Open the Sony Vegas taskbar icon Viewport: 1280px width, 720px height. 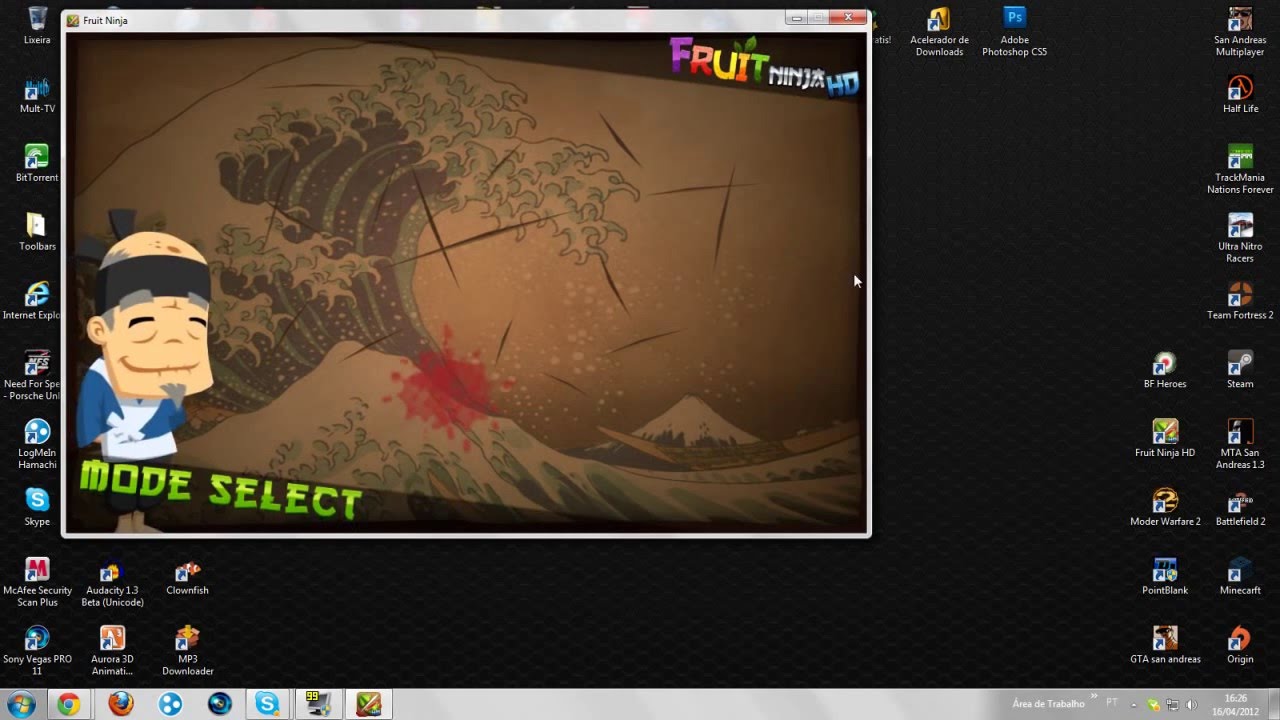tap(219, 705)
